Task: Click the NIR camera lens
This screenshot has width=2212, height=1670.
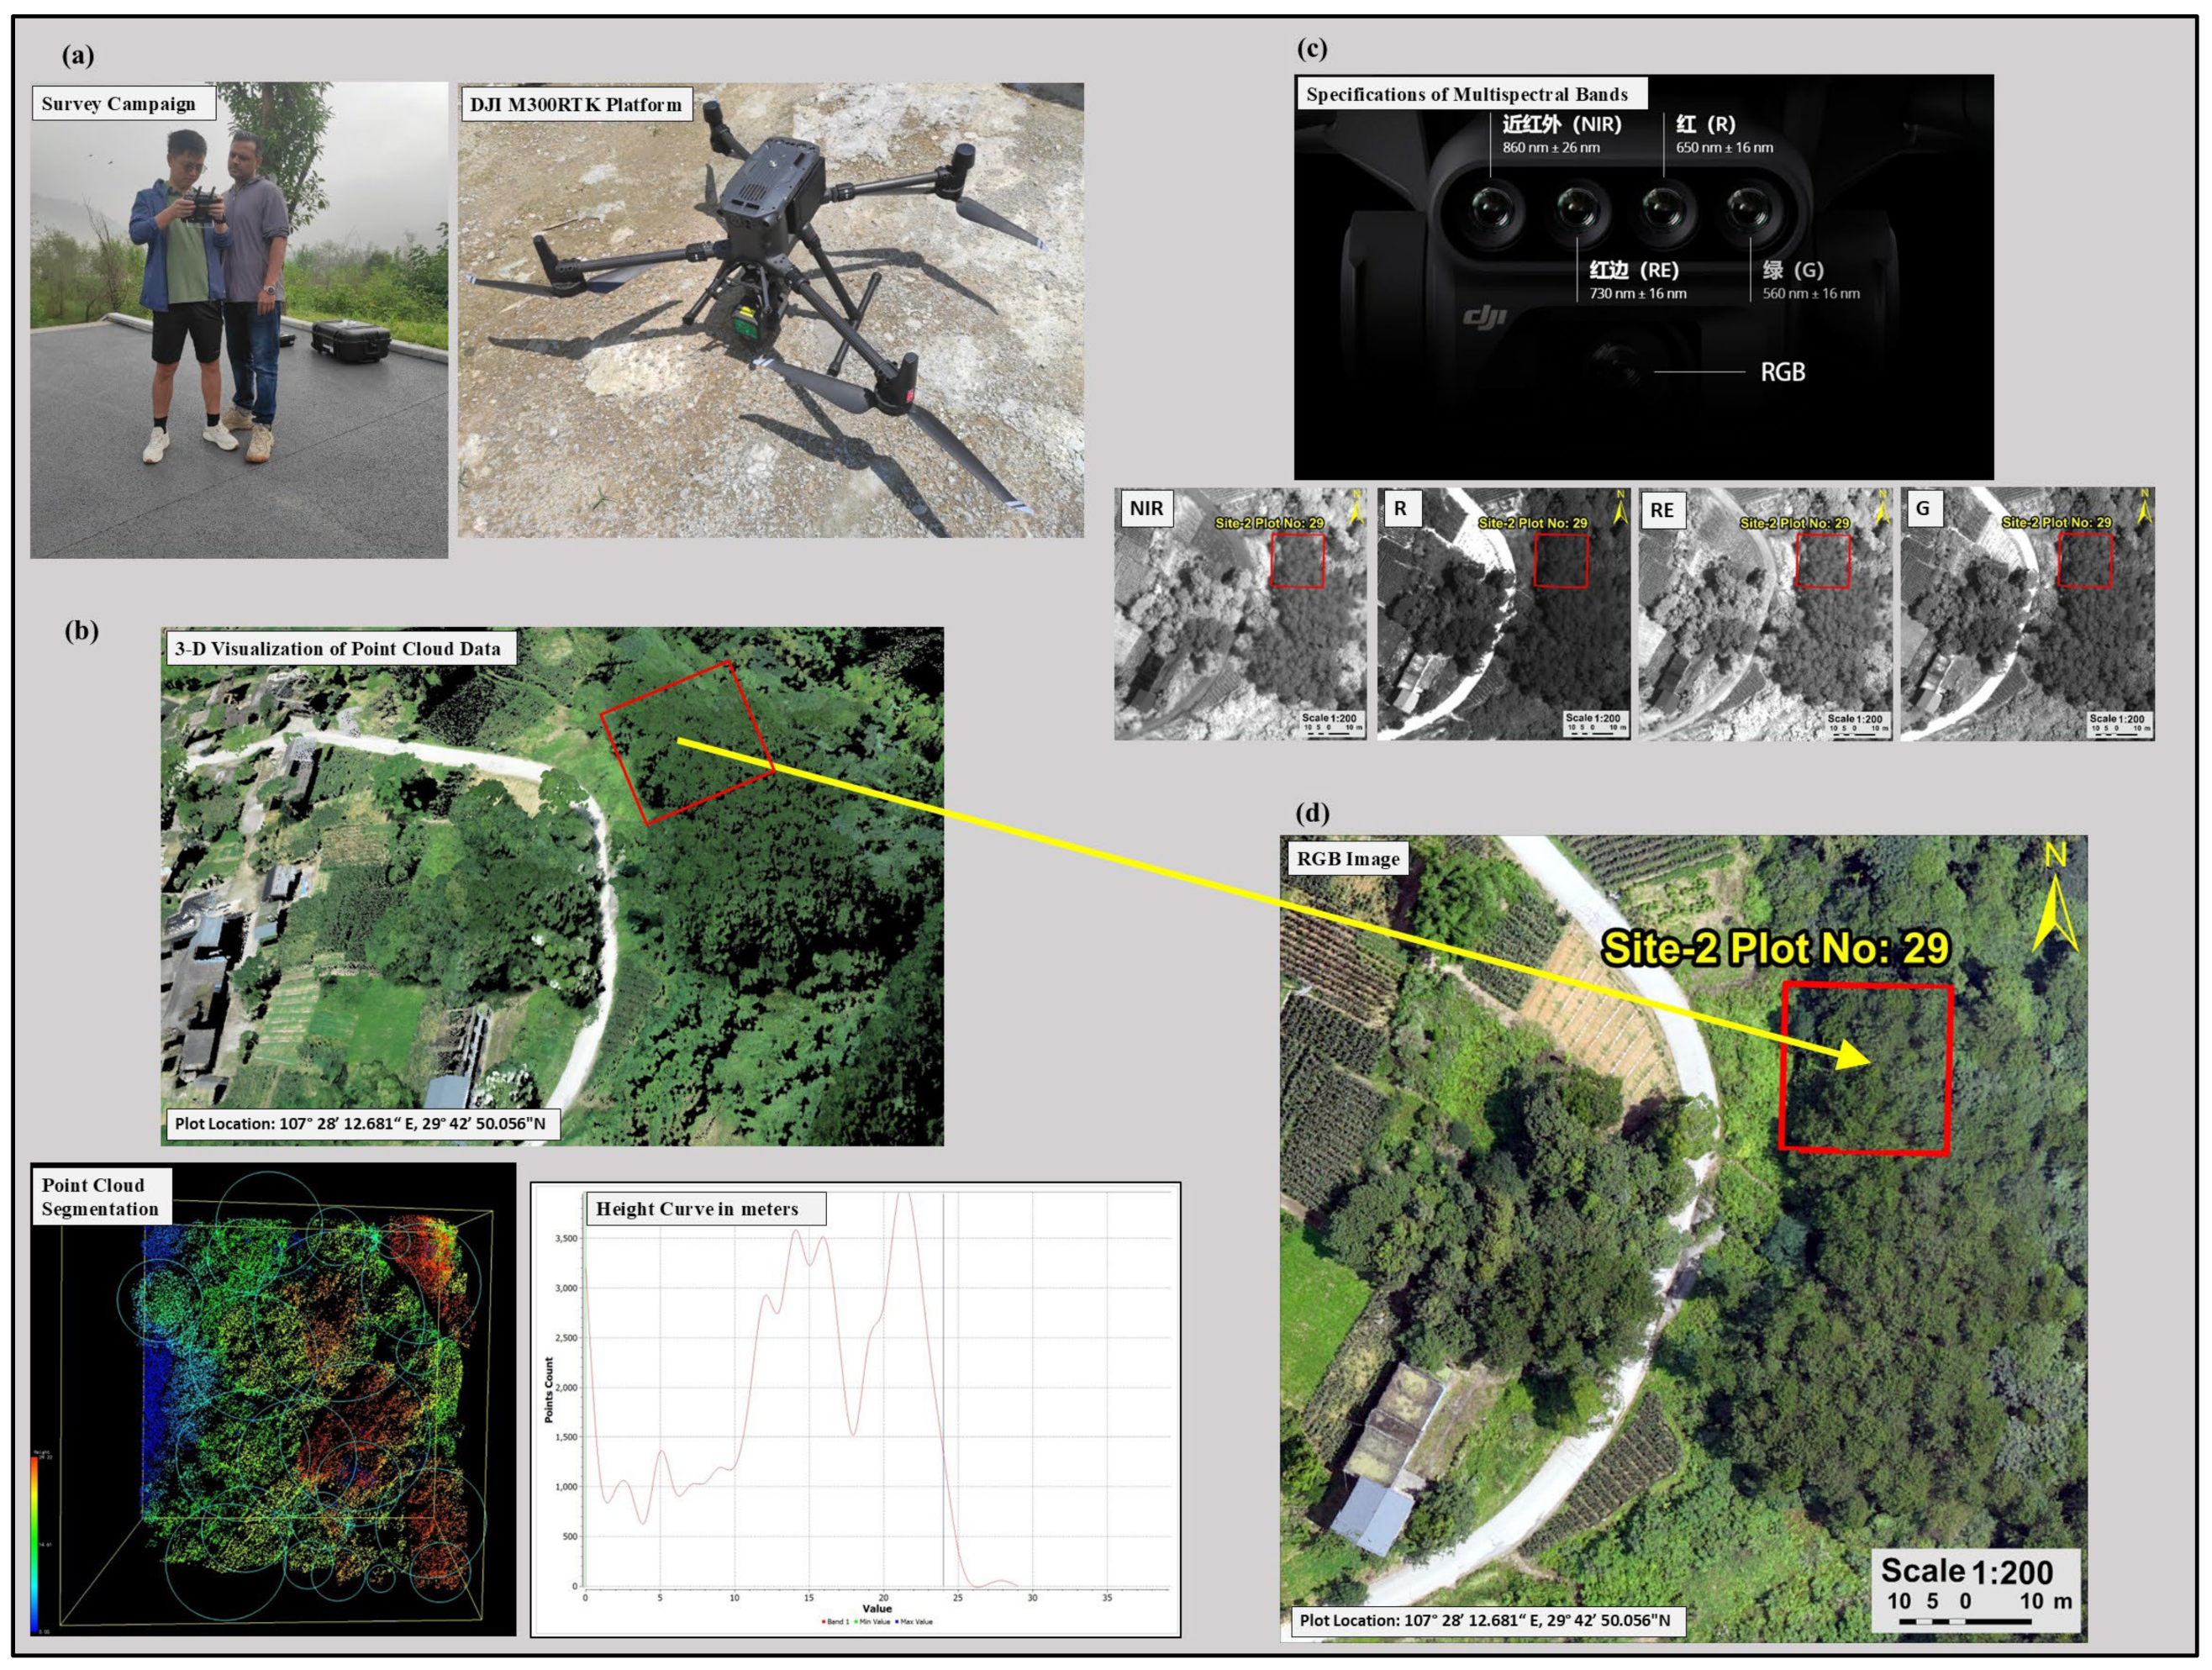Action: (1493, 211)
